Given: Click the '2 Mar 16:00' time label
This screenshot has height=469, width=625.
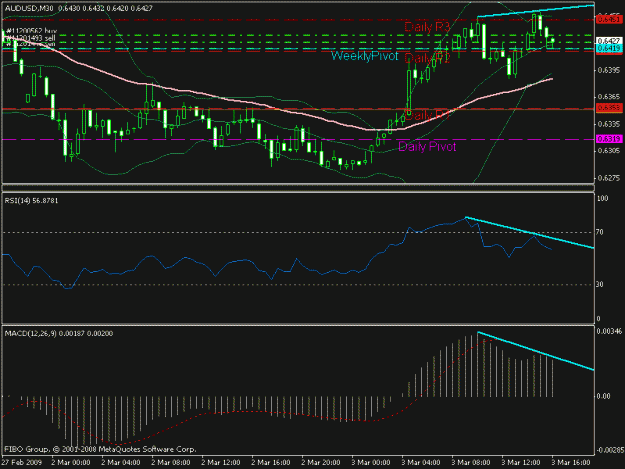Looking at the screenshot, I should 271,462.
